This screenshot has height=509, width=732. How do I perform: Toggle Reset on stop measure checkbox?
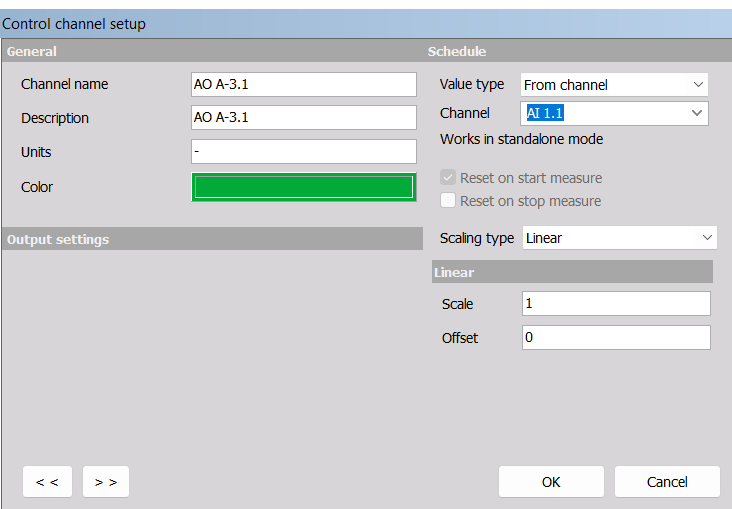[448, 201]
